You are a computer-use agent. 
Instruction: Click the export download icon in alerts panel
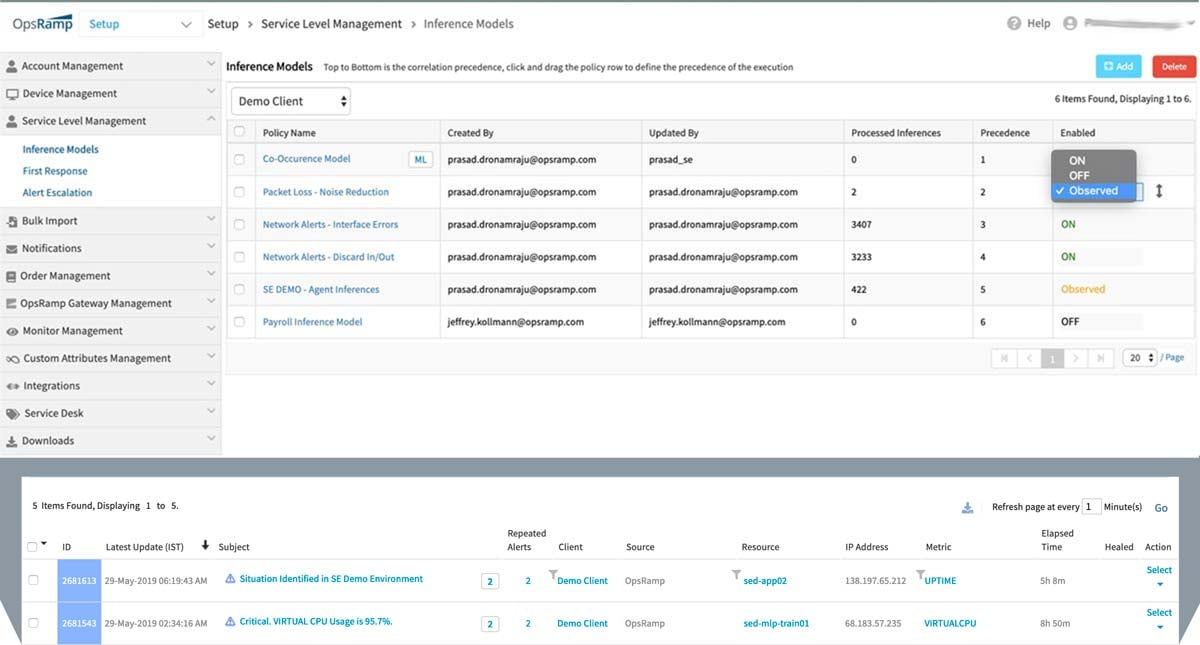966,508
